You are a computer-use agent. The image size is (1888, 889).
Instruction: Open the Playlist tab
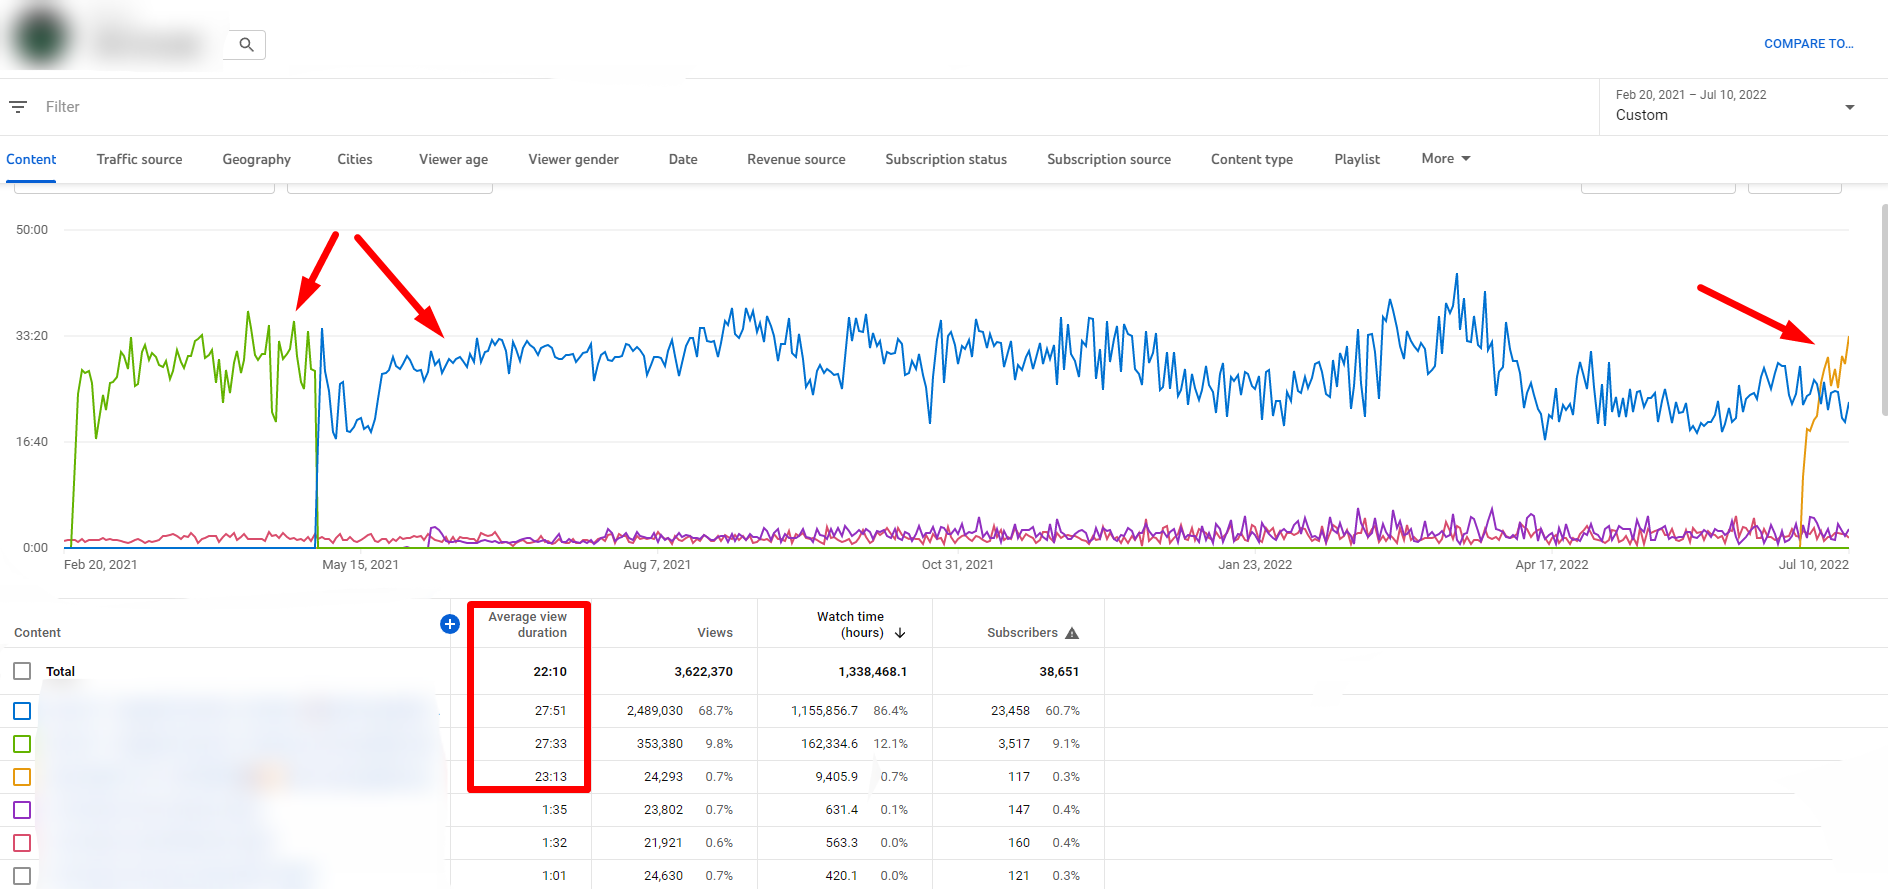(1357, 159)
